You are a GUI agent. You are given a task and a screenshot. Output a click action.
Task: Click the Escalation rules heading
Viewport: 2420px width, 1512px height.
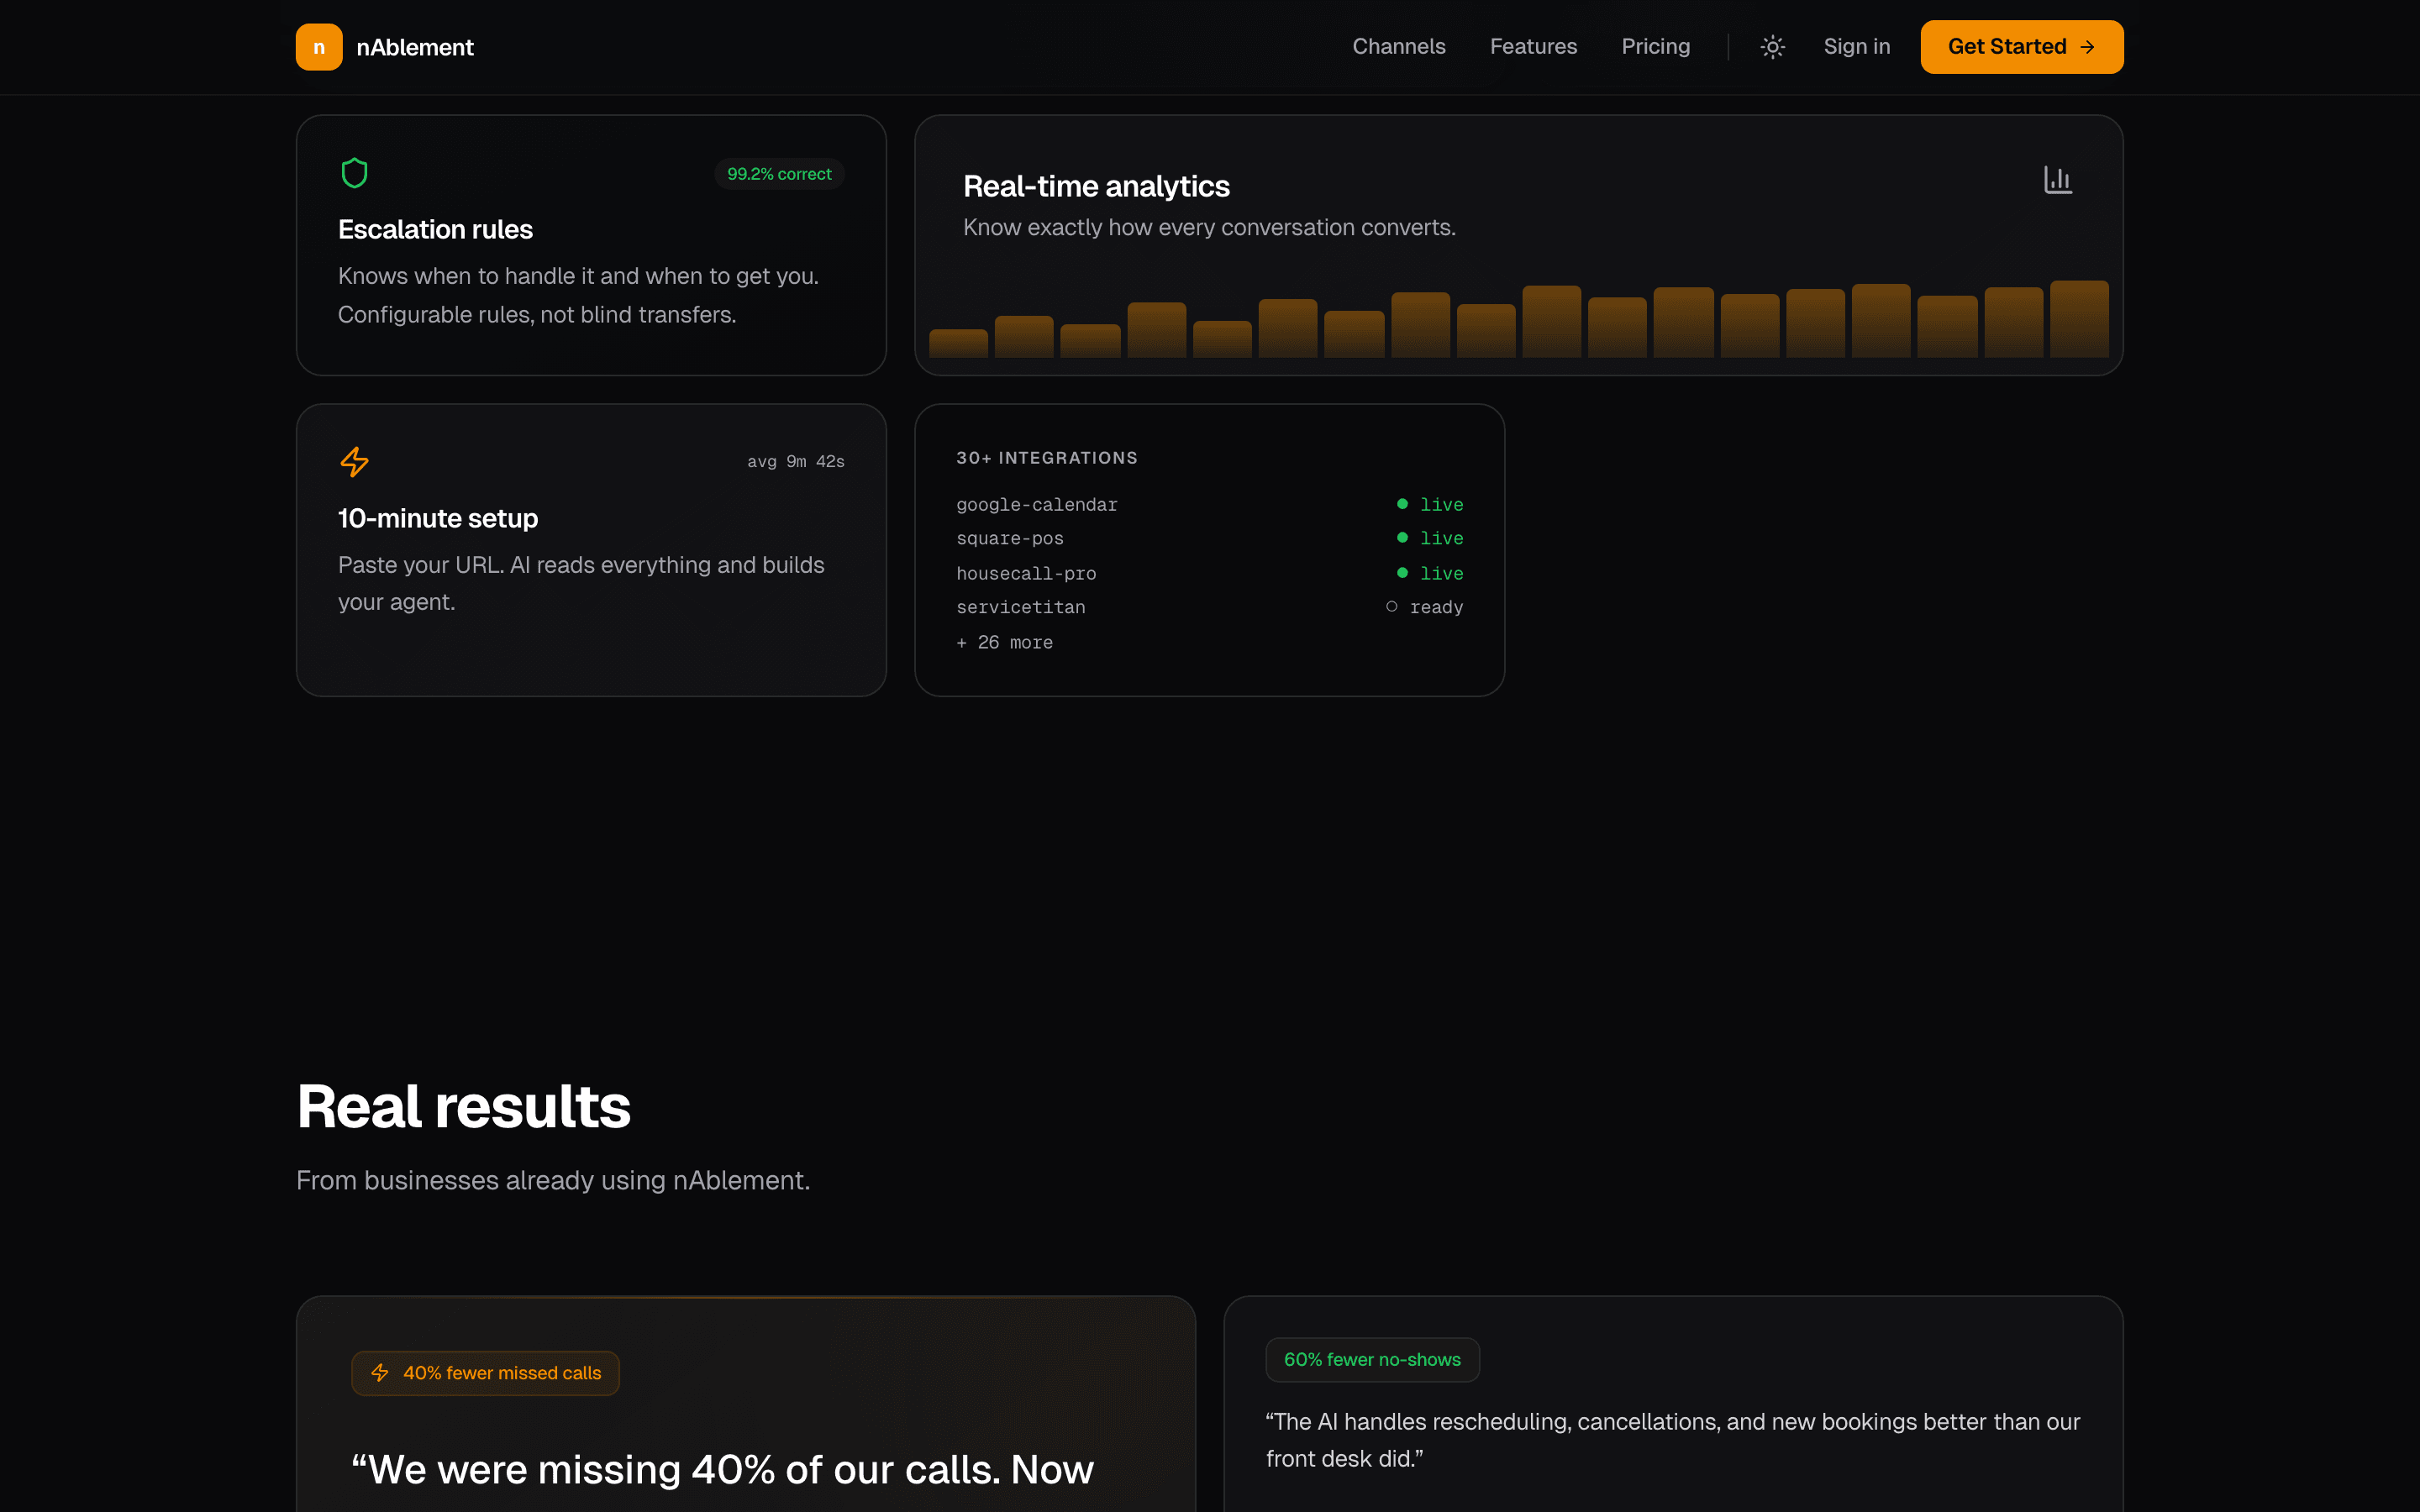tap(435, 229)
